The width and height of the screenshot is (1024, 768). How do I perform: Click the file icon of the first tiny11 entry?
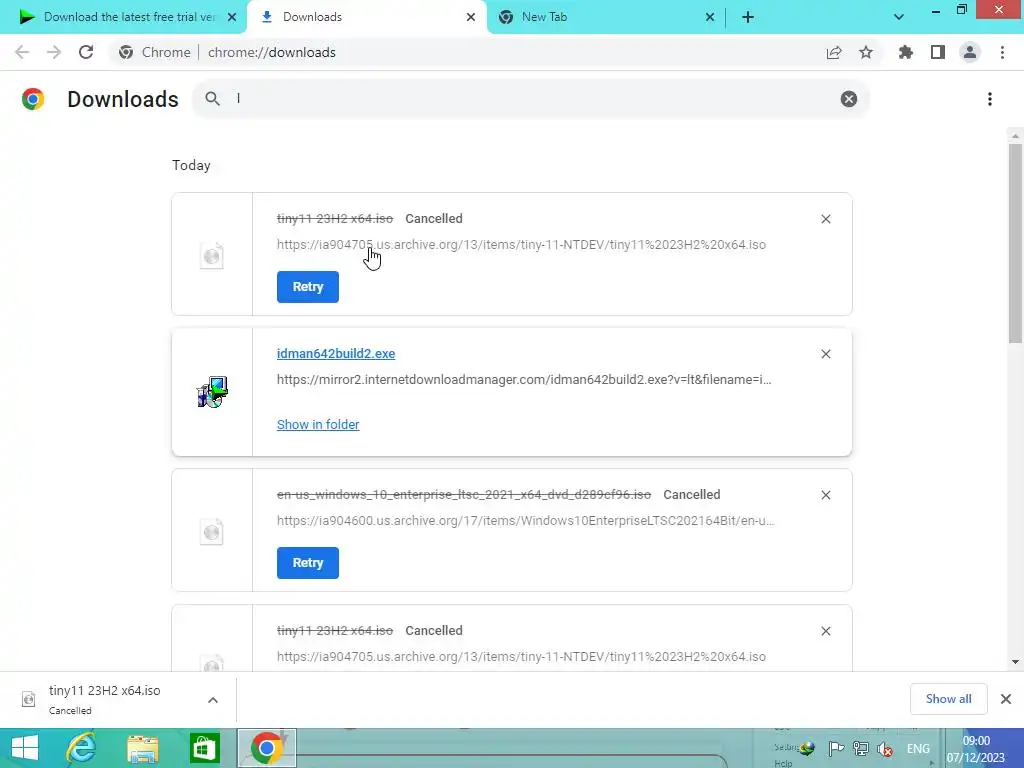pos(212,255)
